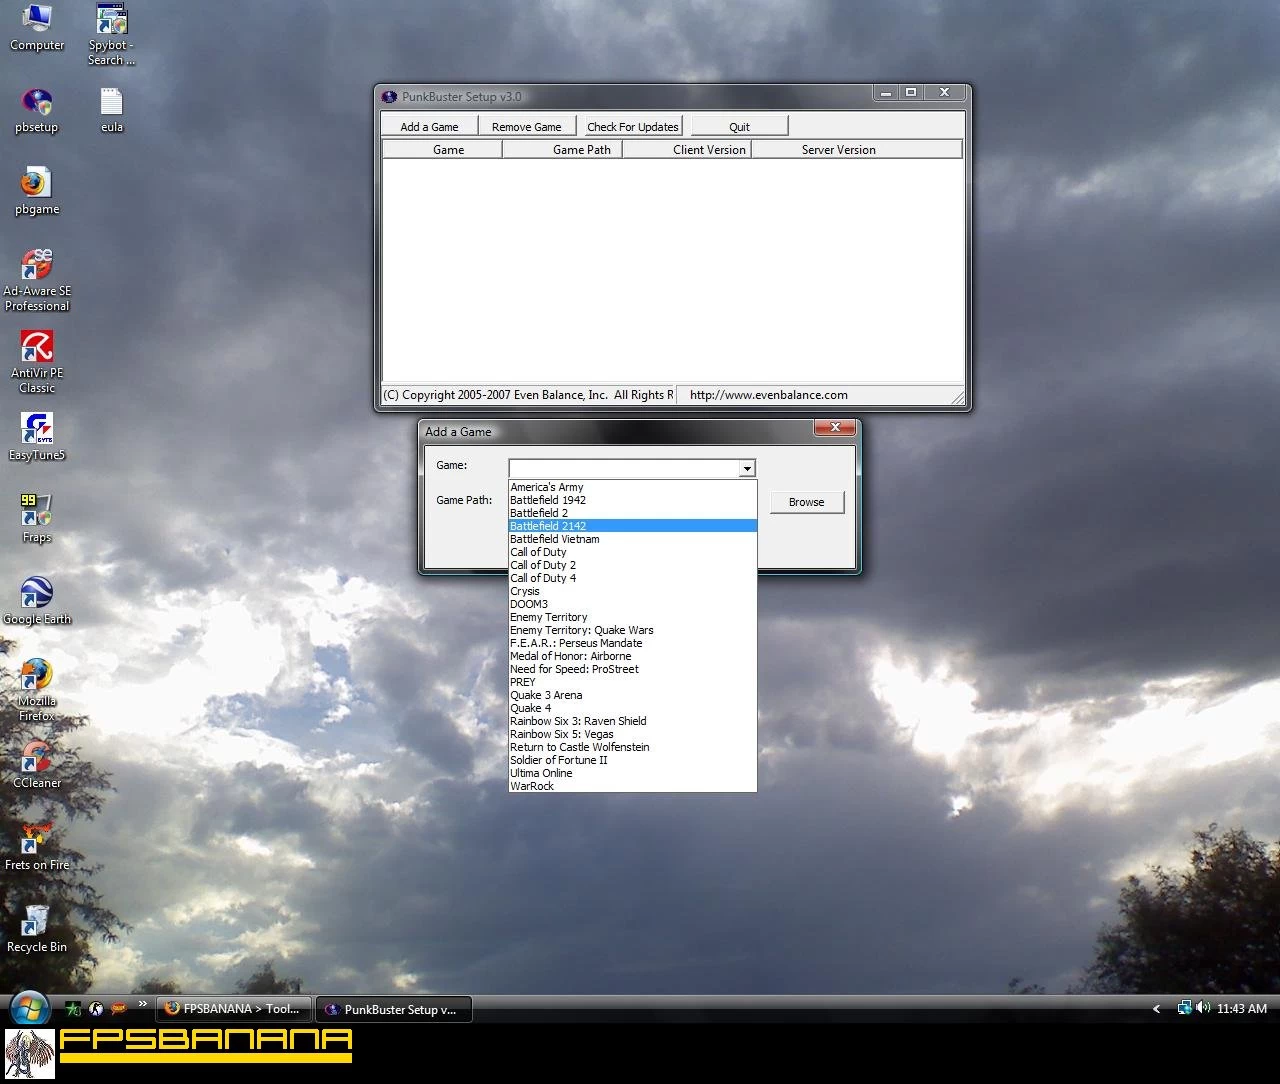This screenshot has width=1280, height=1084.
Task: Open Mozilla Firefox desktop shortcut
Action: point(37,690)
